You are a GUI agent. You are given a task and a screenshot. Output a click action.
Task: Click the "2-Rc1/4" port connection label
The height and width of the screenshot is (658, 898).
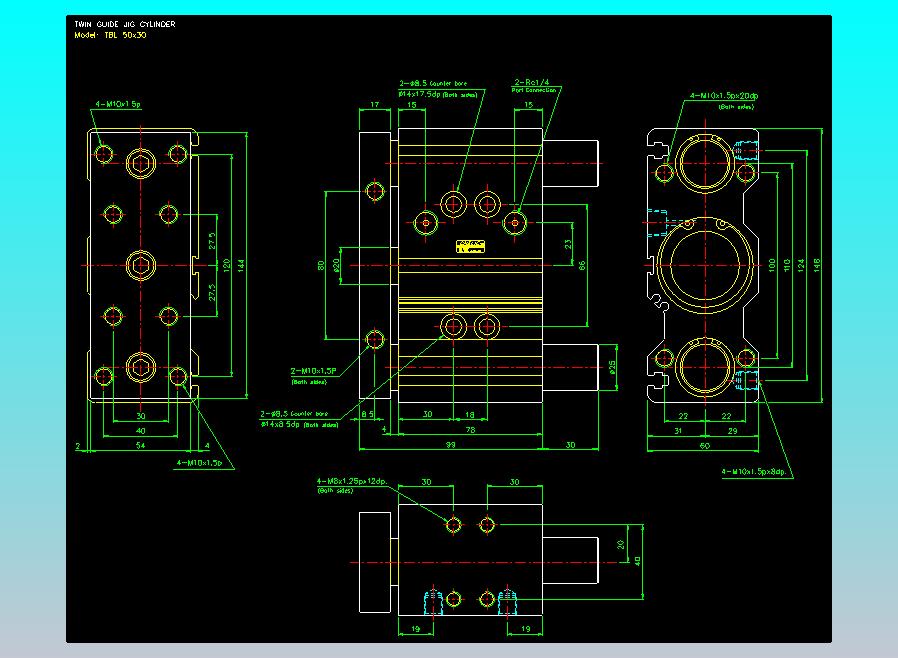[534, 82]
